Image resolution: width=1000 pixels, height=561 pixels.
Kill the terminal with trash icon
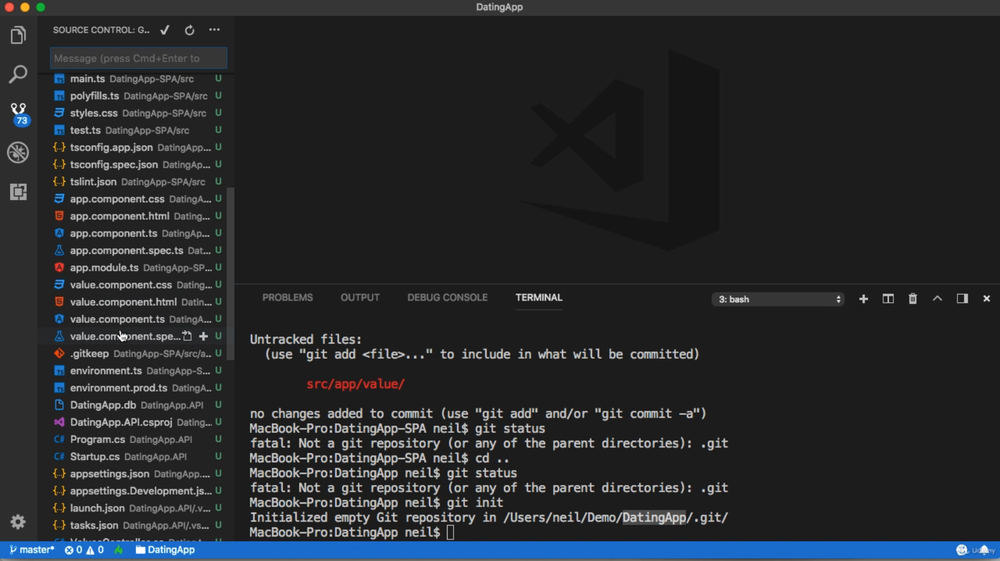click(913, 299)
